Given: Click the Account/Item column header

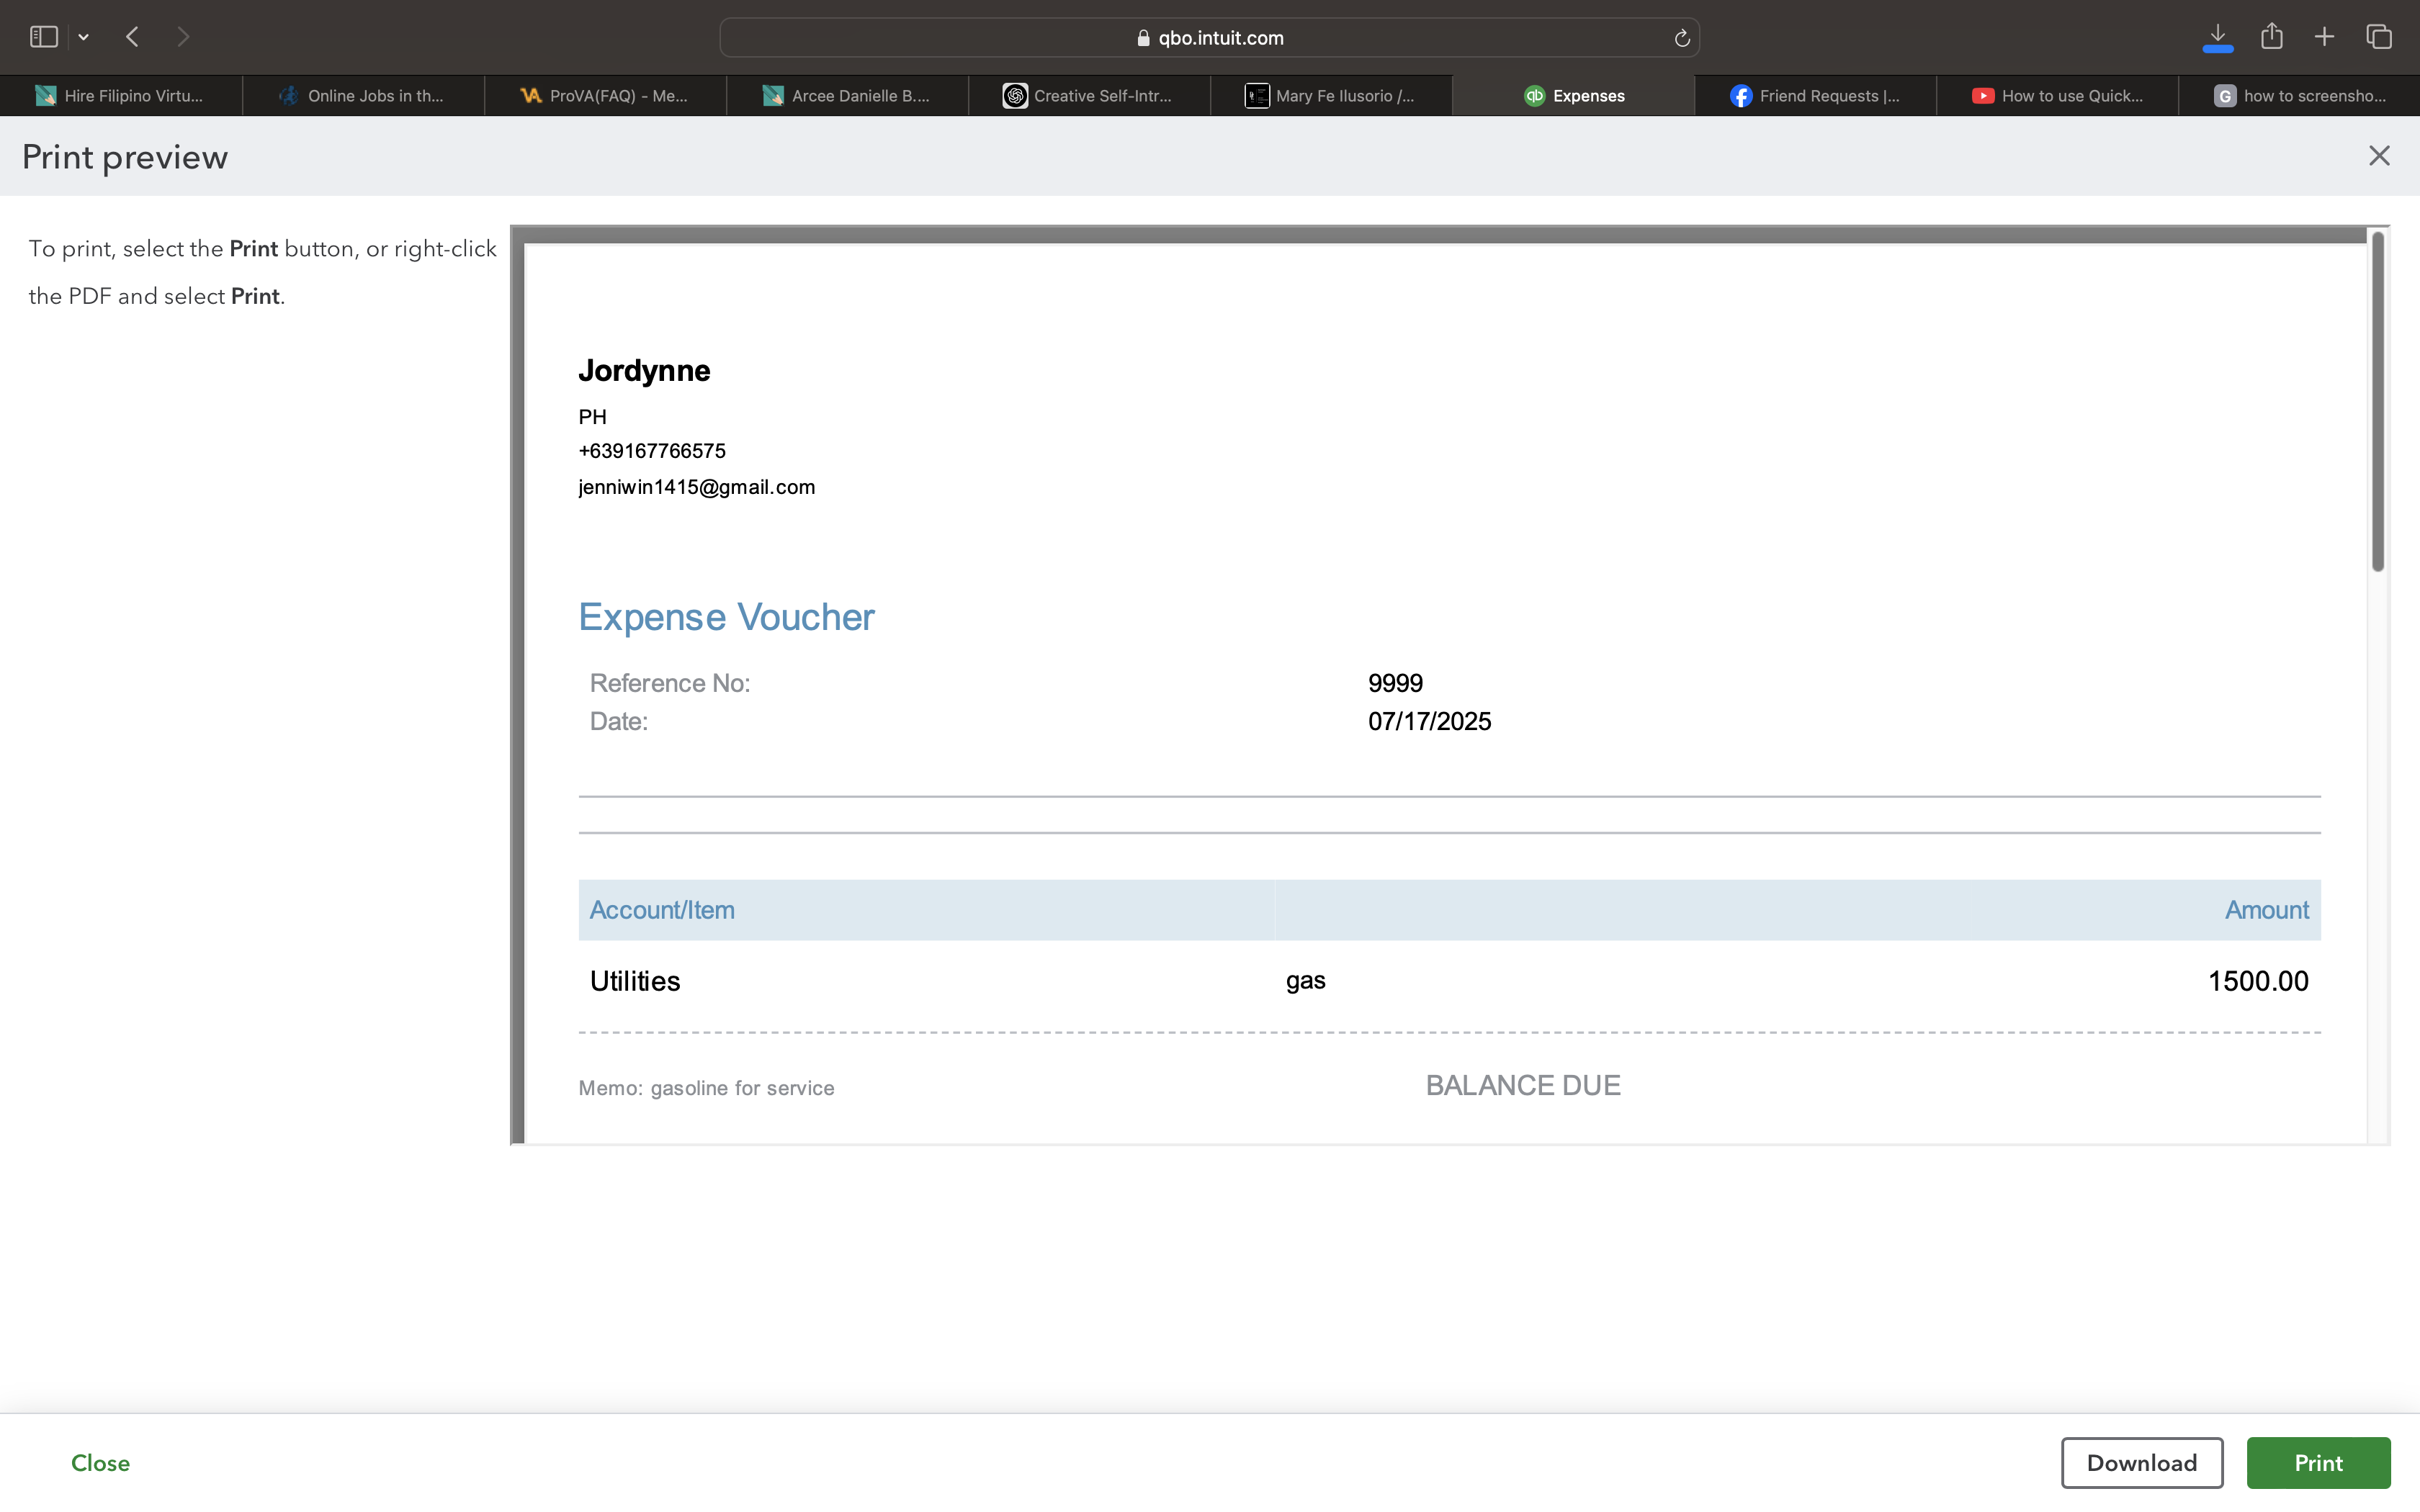Looking at the screenshot, I should pos(662,910).
